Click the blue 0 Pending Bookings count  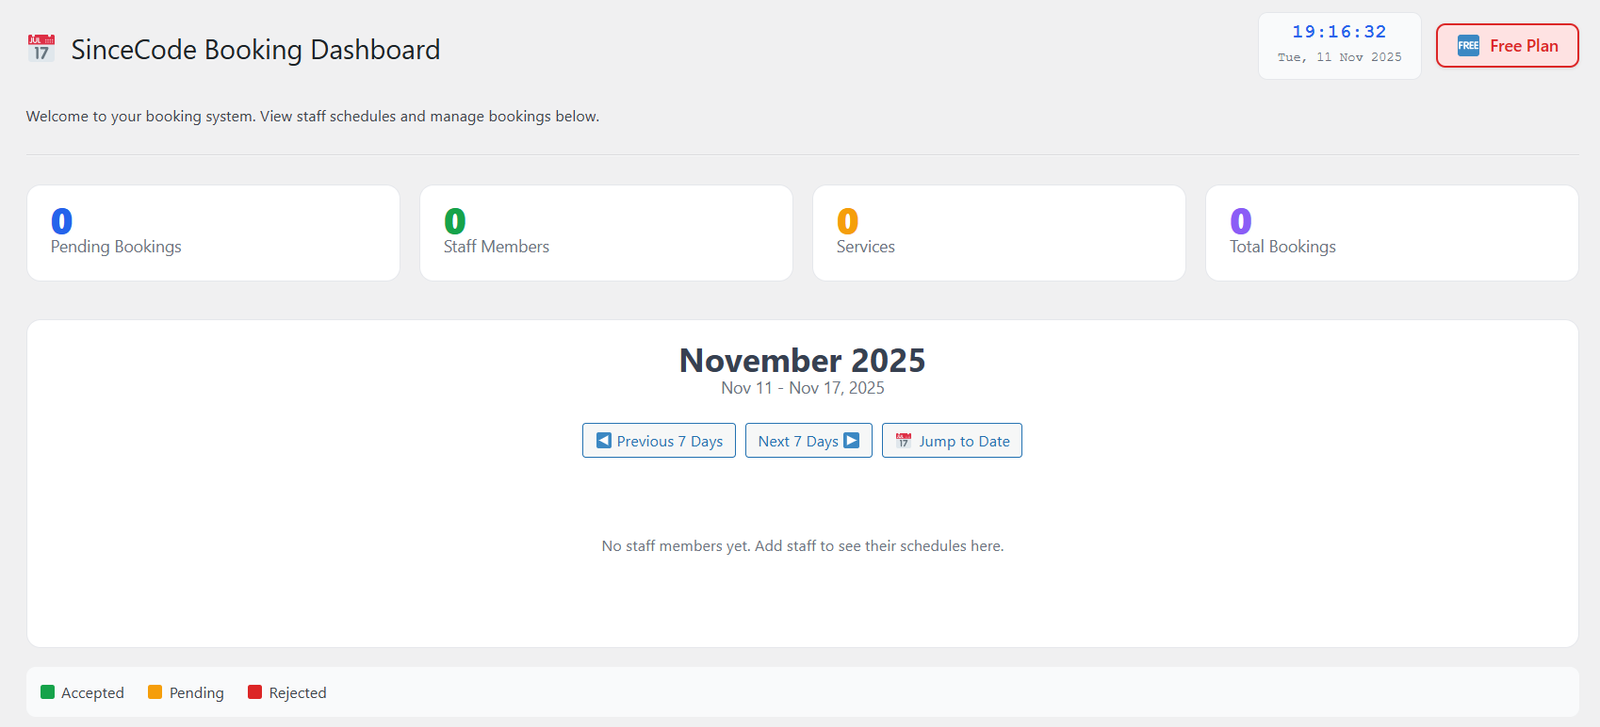pos(61,221)
